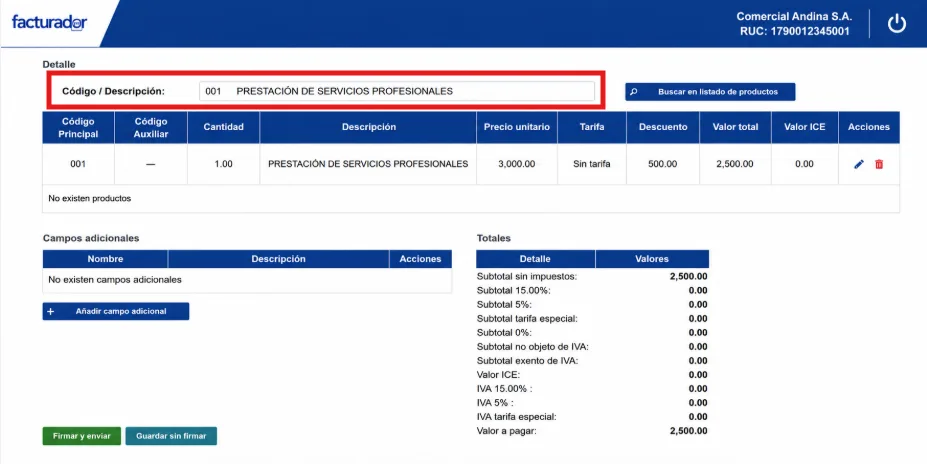The image size is (927, 464).
Task: Click Valor a pagar label
Action: [507, 431]
